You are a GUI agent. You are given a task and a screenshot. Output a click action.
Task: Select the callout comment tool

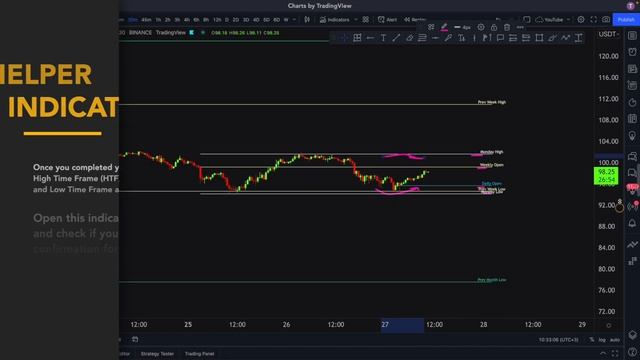(x=500, y=38)
